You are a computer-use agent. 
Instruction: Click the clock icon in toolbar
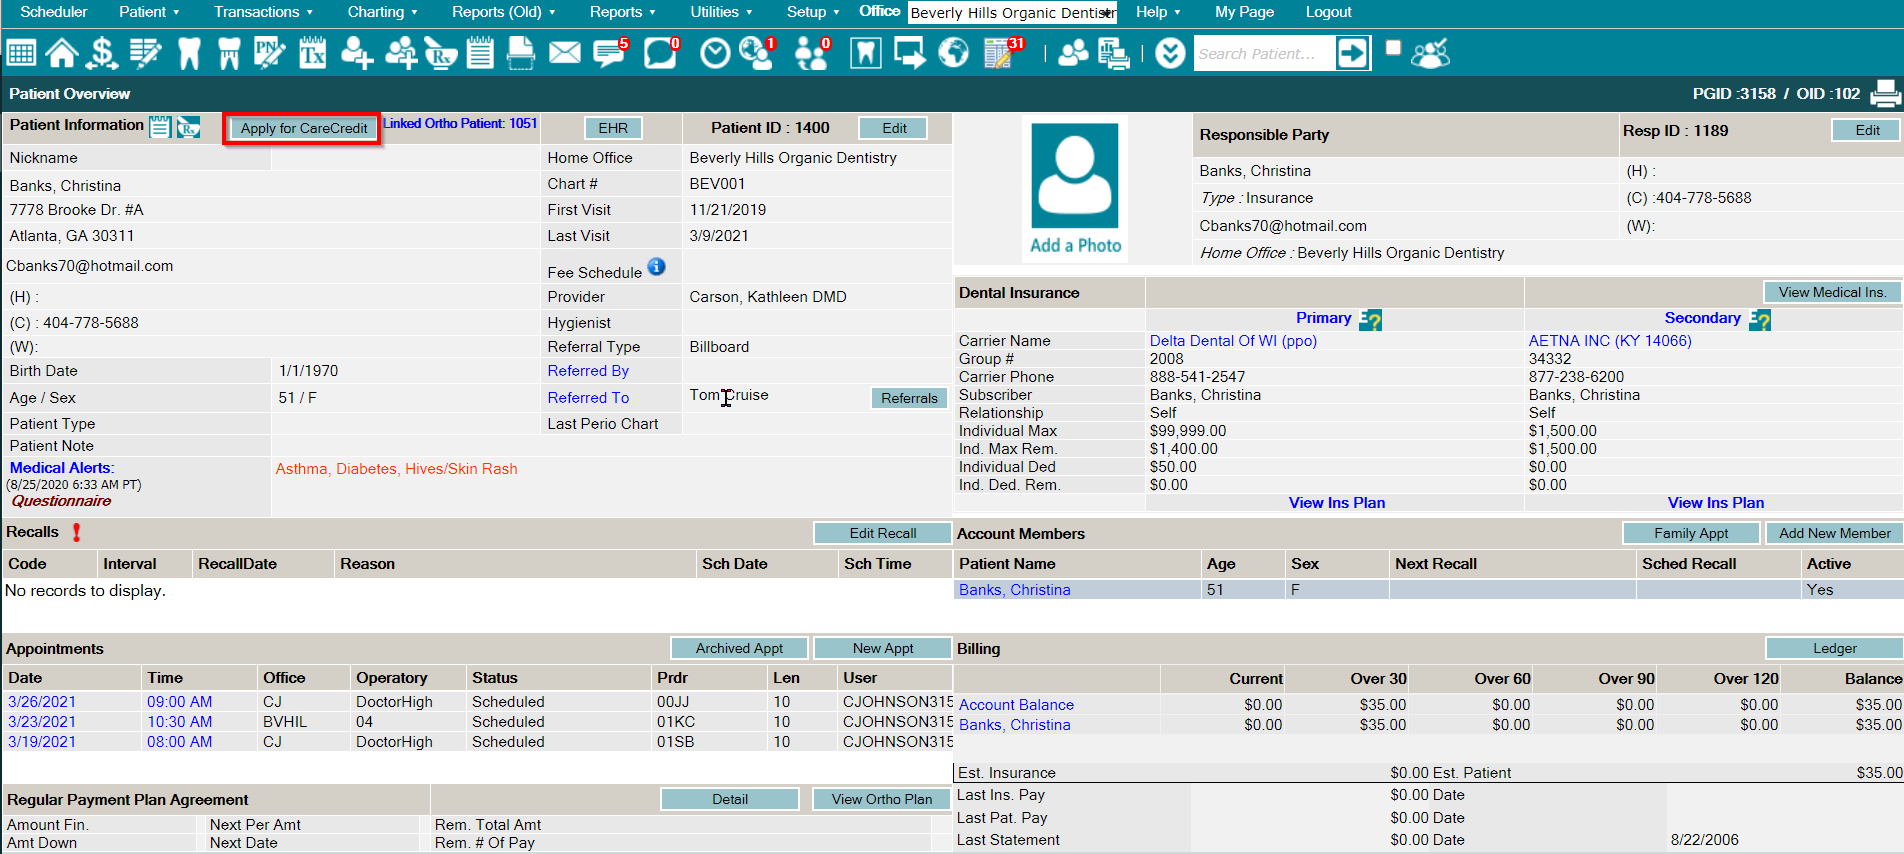[x=715, y=53]
